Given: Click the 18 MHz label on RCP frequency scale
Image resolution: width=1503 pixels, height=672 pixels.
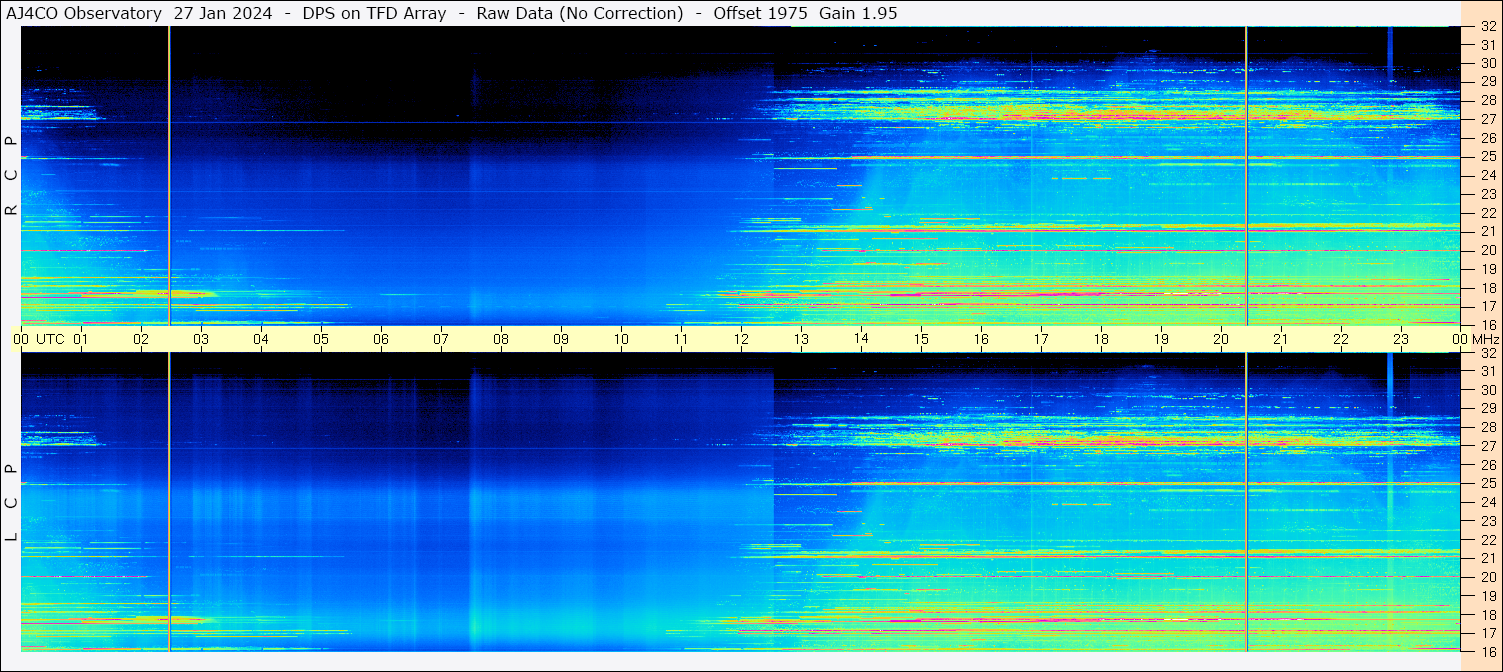Looking at the screenshot, I should (1487, 288).
